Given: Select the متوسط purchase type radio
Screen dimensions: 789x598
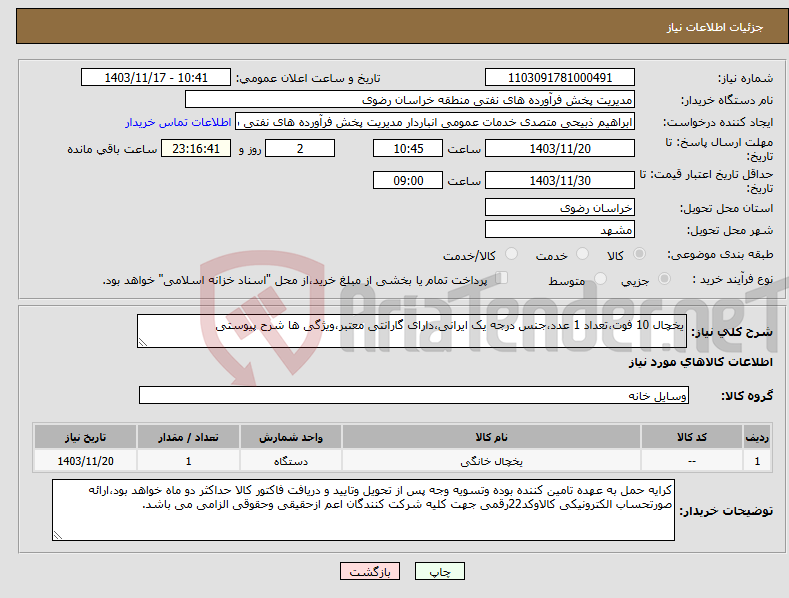Looking at the screenshot, I should pyautogui.click(x=600, y=278).
